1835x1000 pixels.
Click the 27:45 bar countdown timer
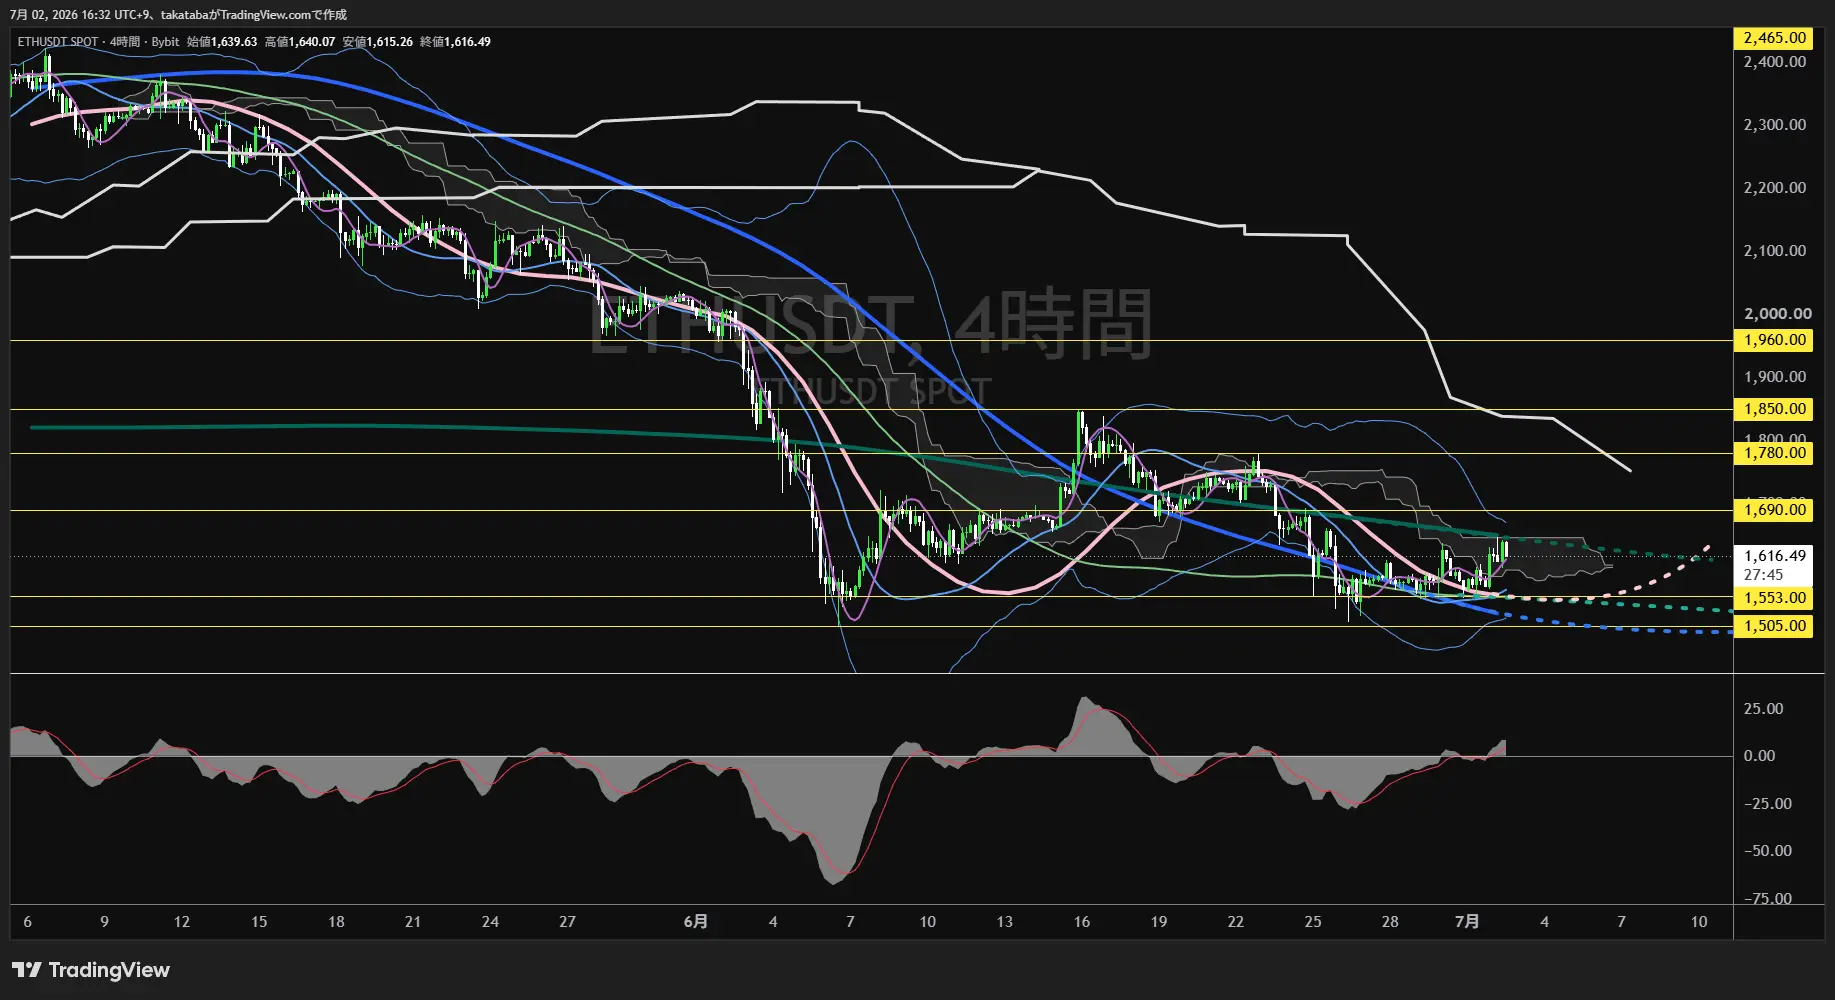click(x=1763, y=575)
